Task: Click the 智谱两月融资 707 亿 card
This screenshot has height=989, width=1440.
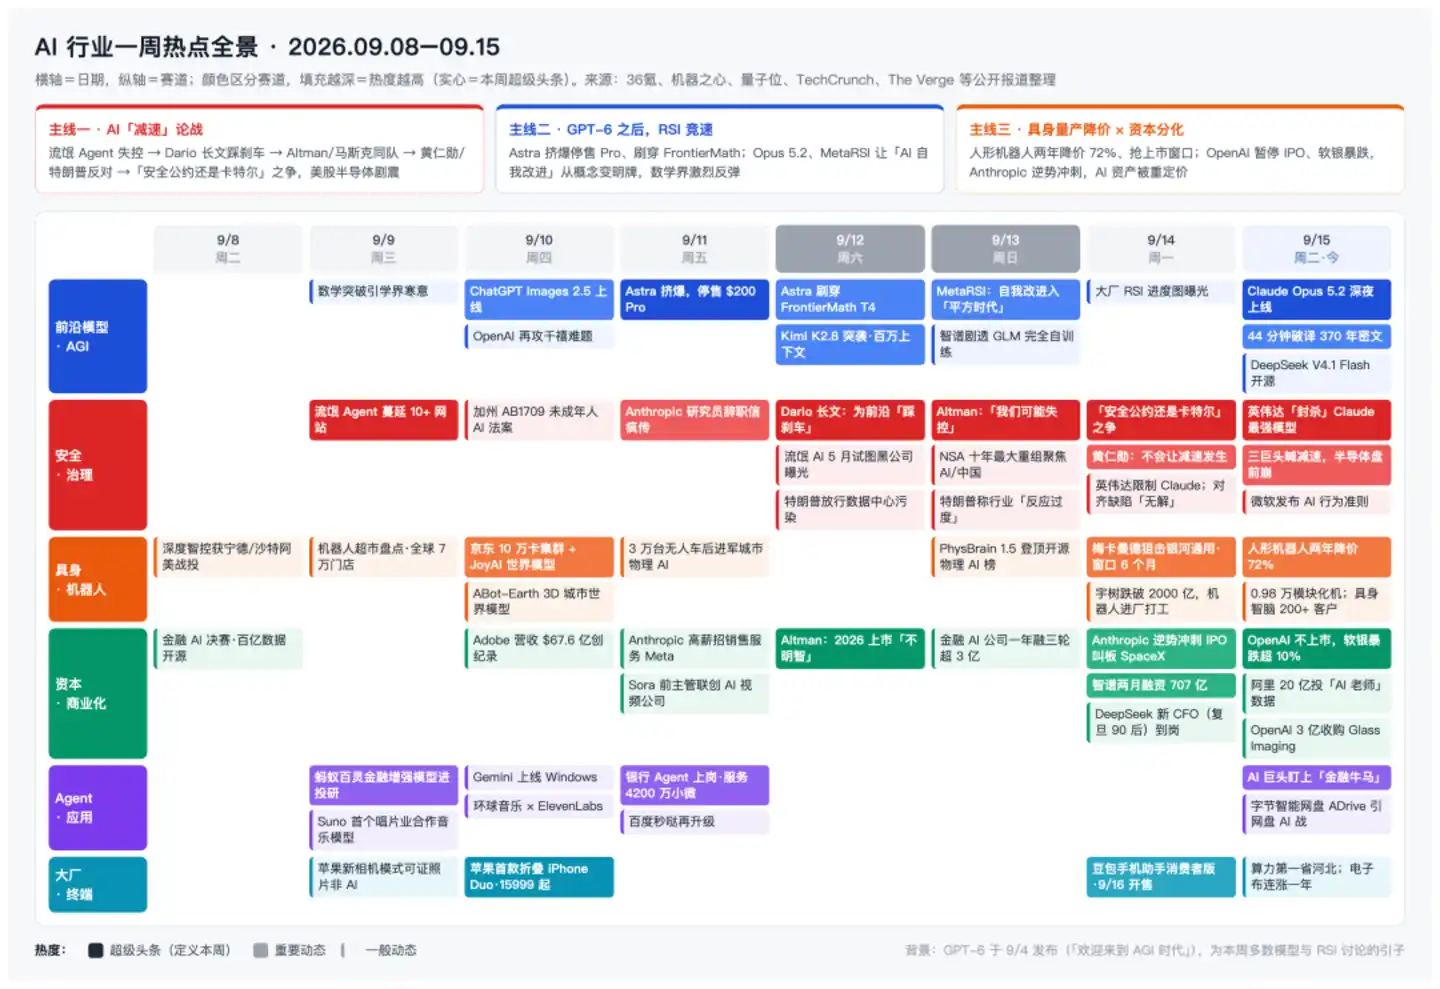Action: 1161,685
